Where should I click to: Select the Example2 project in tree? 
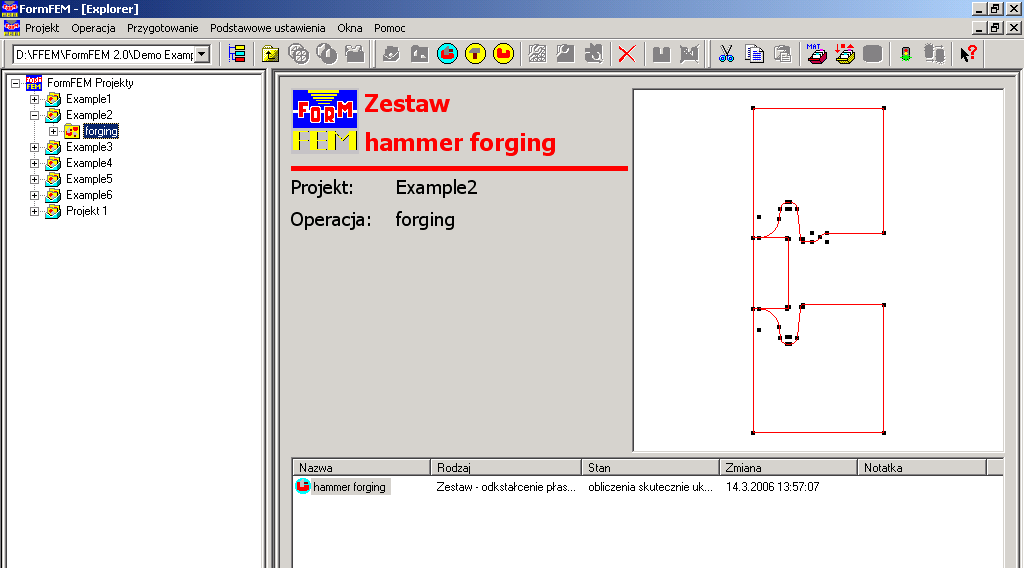89,115
